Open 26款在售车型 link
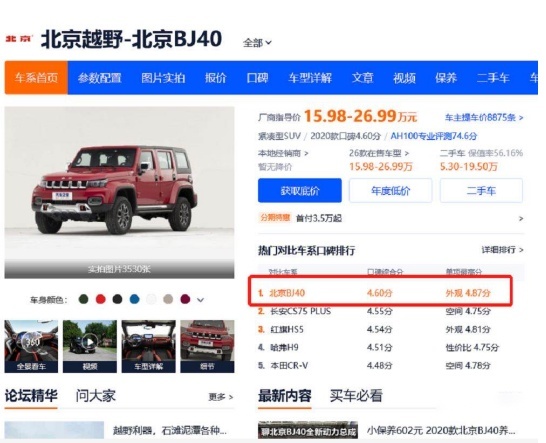 click(379, 153)
